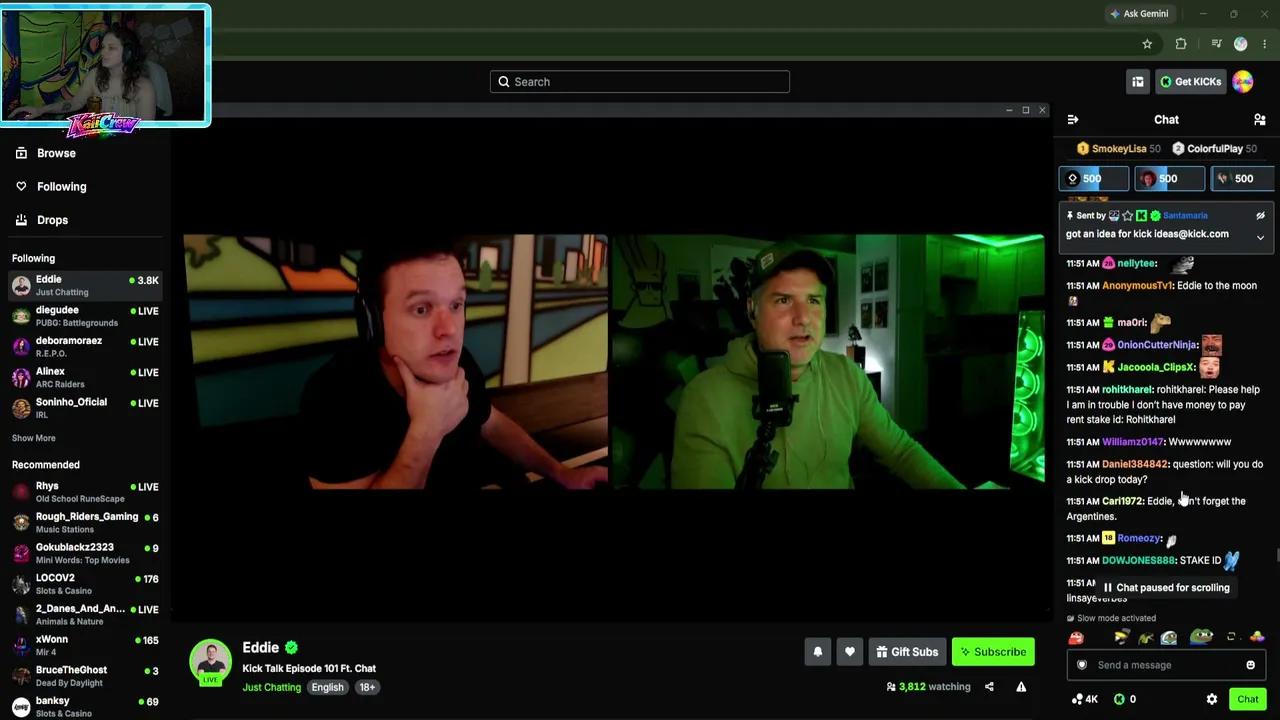Open the KICKs balance icon showing 0

(x=1125, y=700)
